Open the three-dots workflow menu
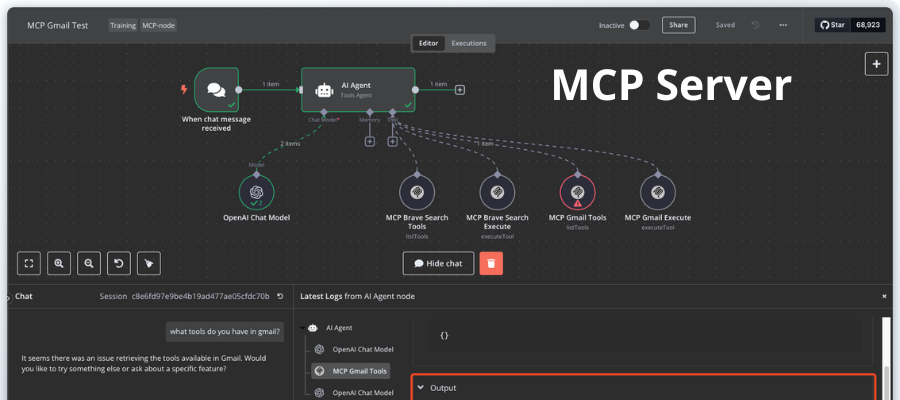The height and width of the screenshot is (400, 900). pyautogui.click(x=783, y=25)
